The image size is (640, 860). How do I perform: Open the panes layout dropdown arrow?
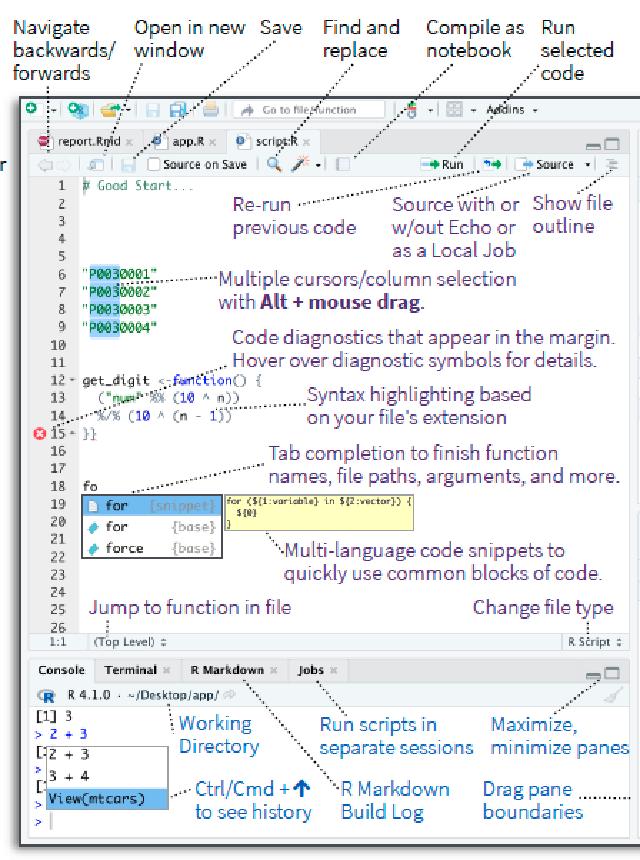pyautogui.click(x=473, y=110)
